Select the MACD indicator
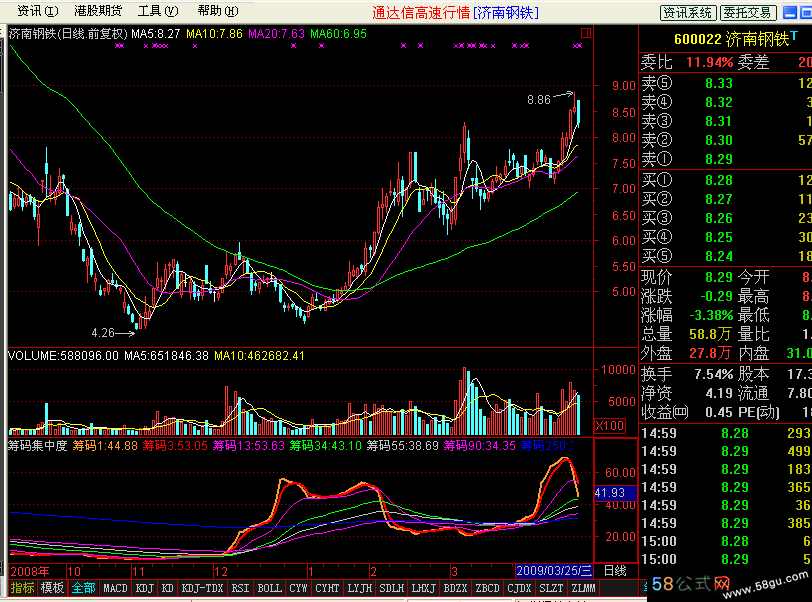This screenshot has height=602, width=812. click(x=115, y=587)
